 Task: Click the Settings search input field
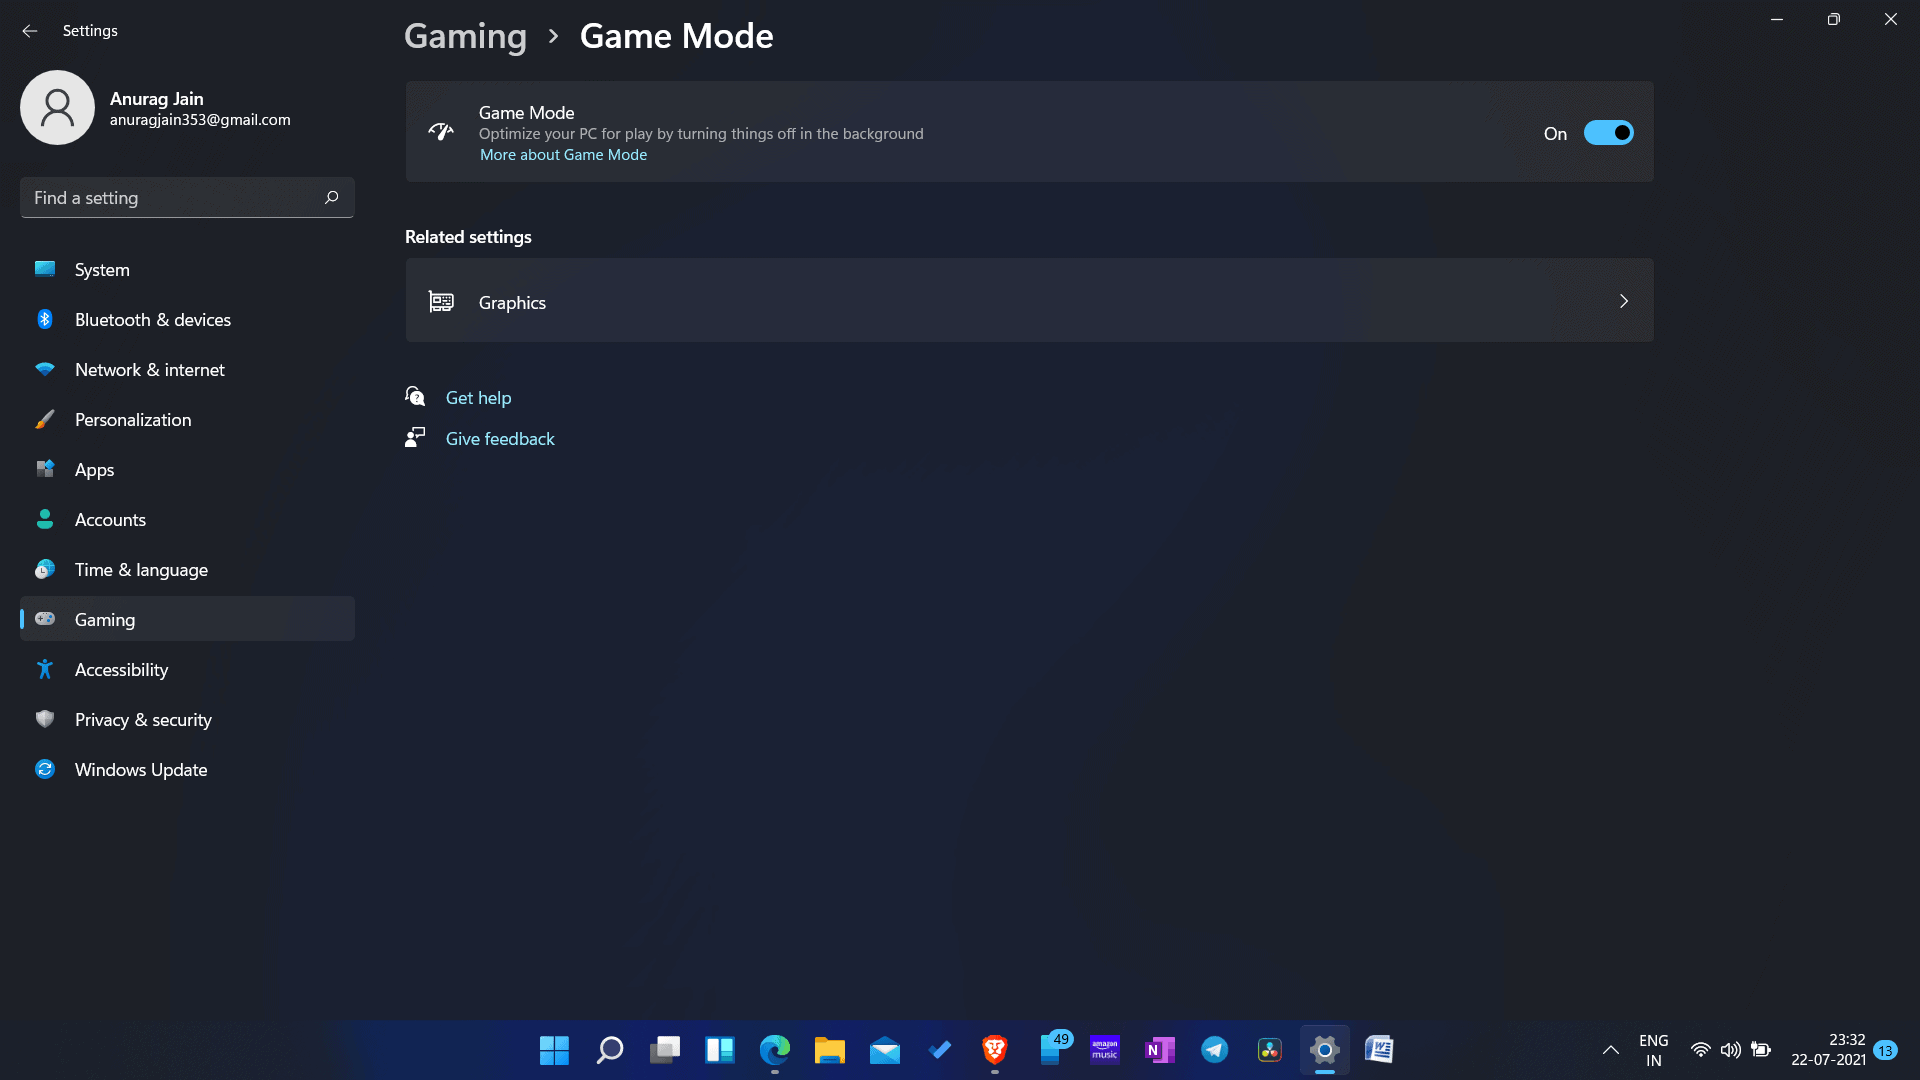(x=187, y=198)
